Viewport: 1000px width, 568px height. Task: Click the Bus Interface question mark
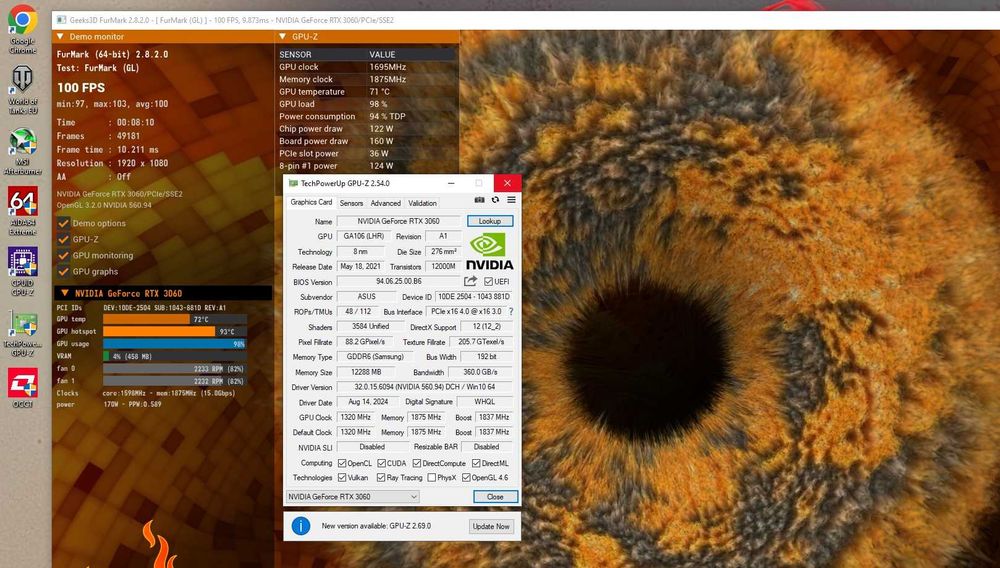[x=511, y=312]
